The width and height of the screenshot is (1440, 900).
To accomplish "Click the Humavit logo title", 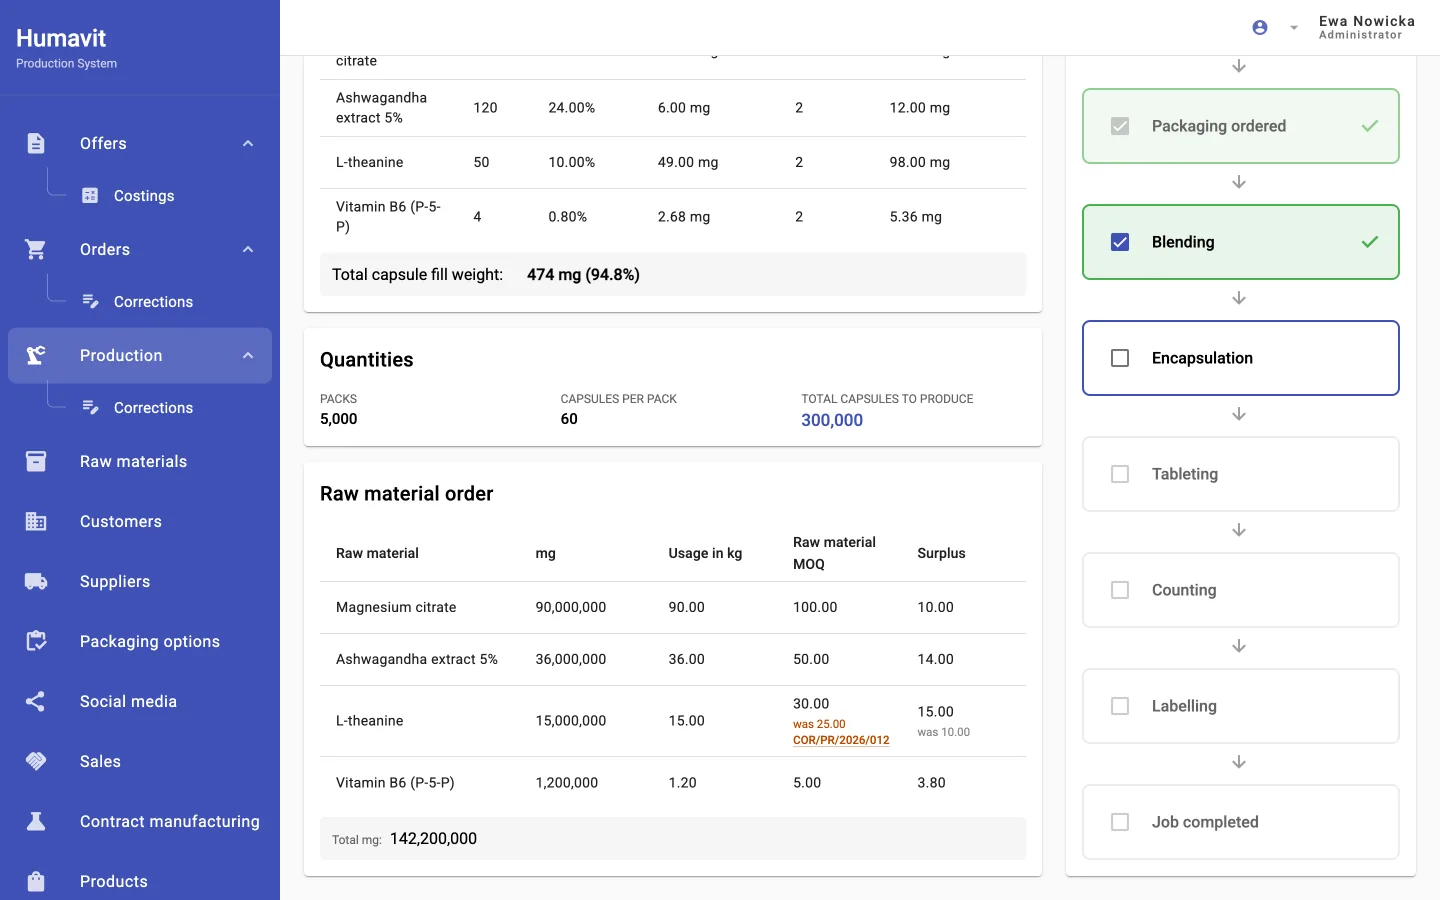I will click(x=61, y=38).
